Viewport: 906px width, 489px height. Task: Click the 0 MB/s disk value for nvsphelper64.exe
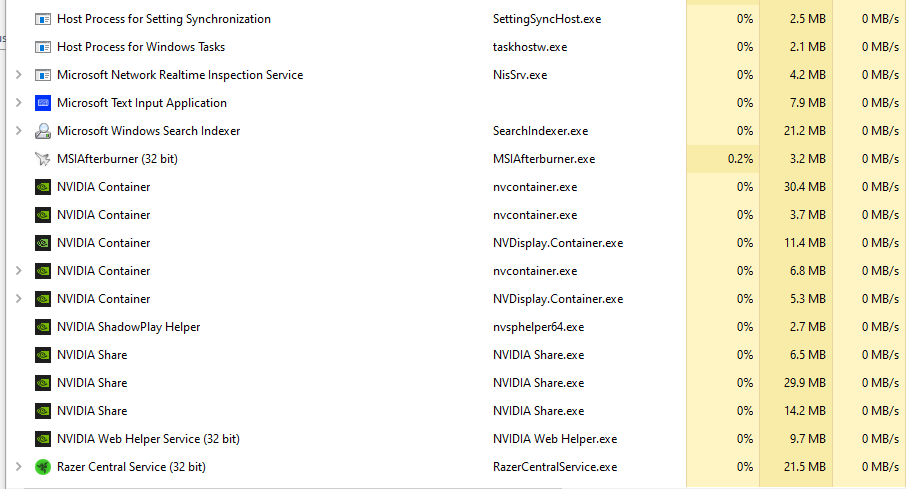pos(880,327)
